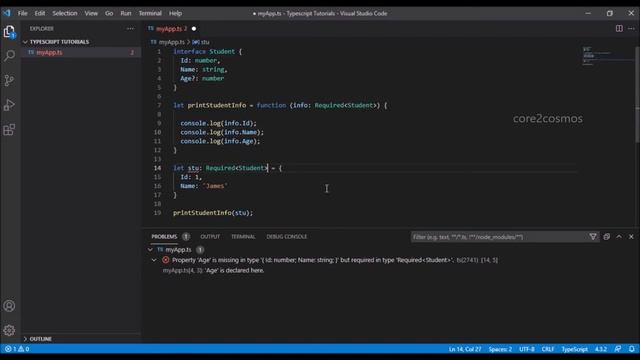Open the Manage gear icon
640x360 pixels.
pyautogui.click(x=9, y=330)
